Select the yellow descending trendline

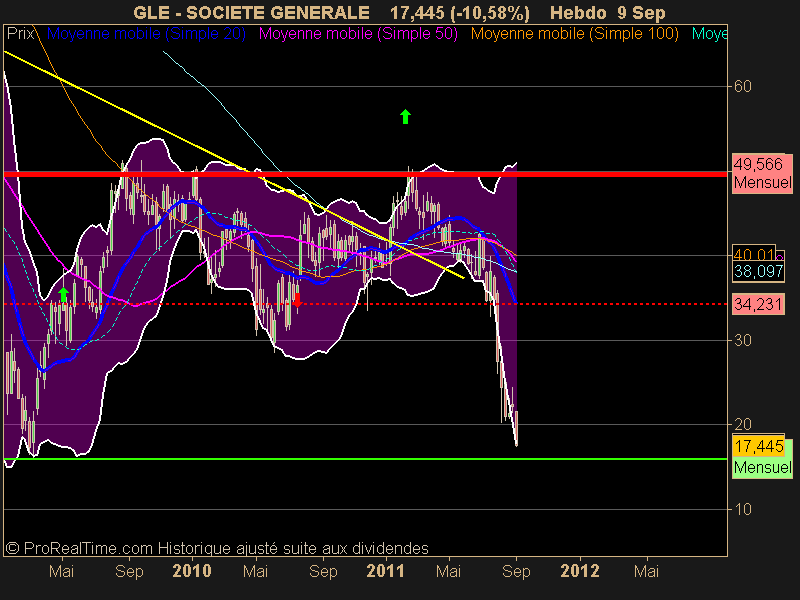point(234,164)
